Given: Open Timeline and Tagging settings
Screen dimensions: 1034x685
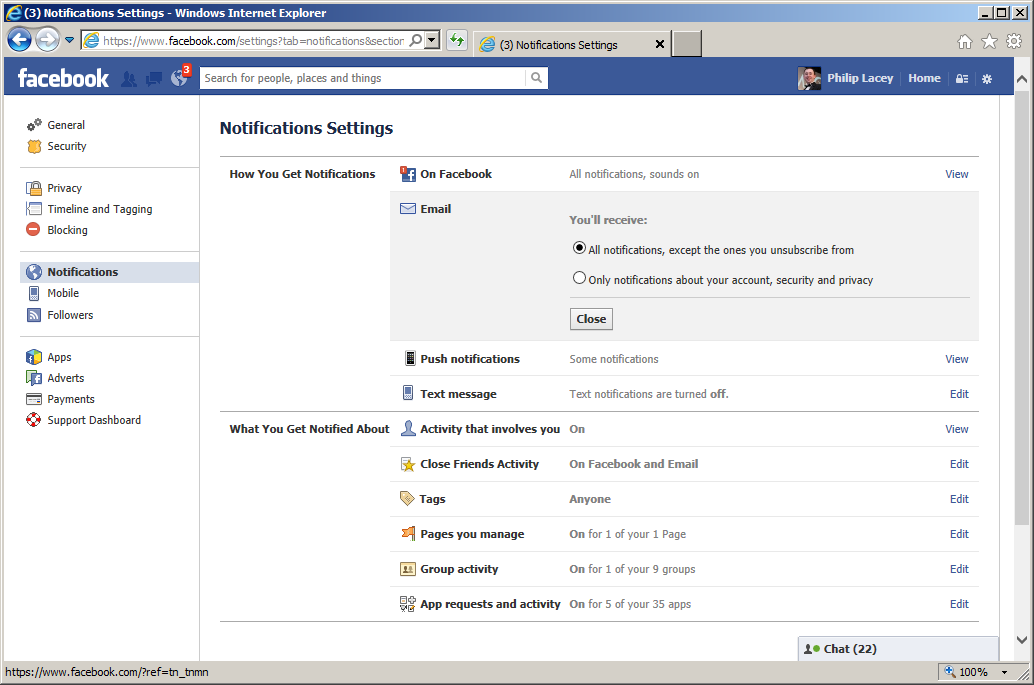Looking at the screenshot, I should 100,209.
